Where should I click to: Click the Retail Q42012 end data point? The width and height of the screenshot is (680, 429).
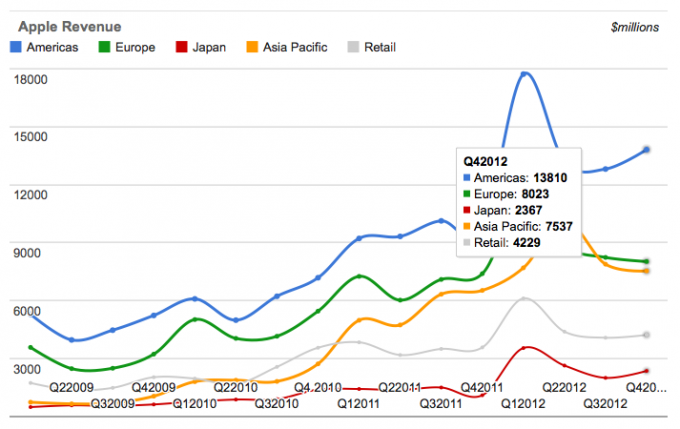pyautogui.click(x=647, y=335)
